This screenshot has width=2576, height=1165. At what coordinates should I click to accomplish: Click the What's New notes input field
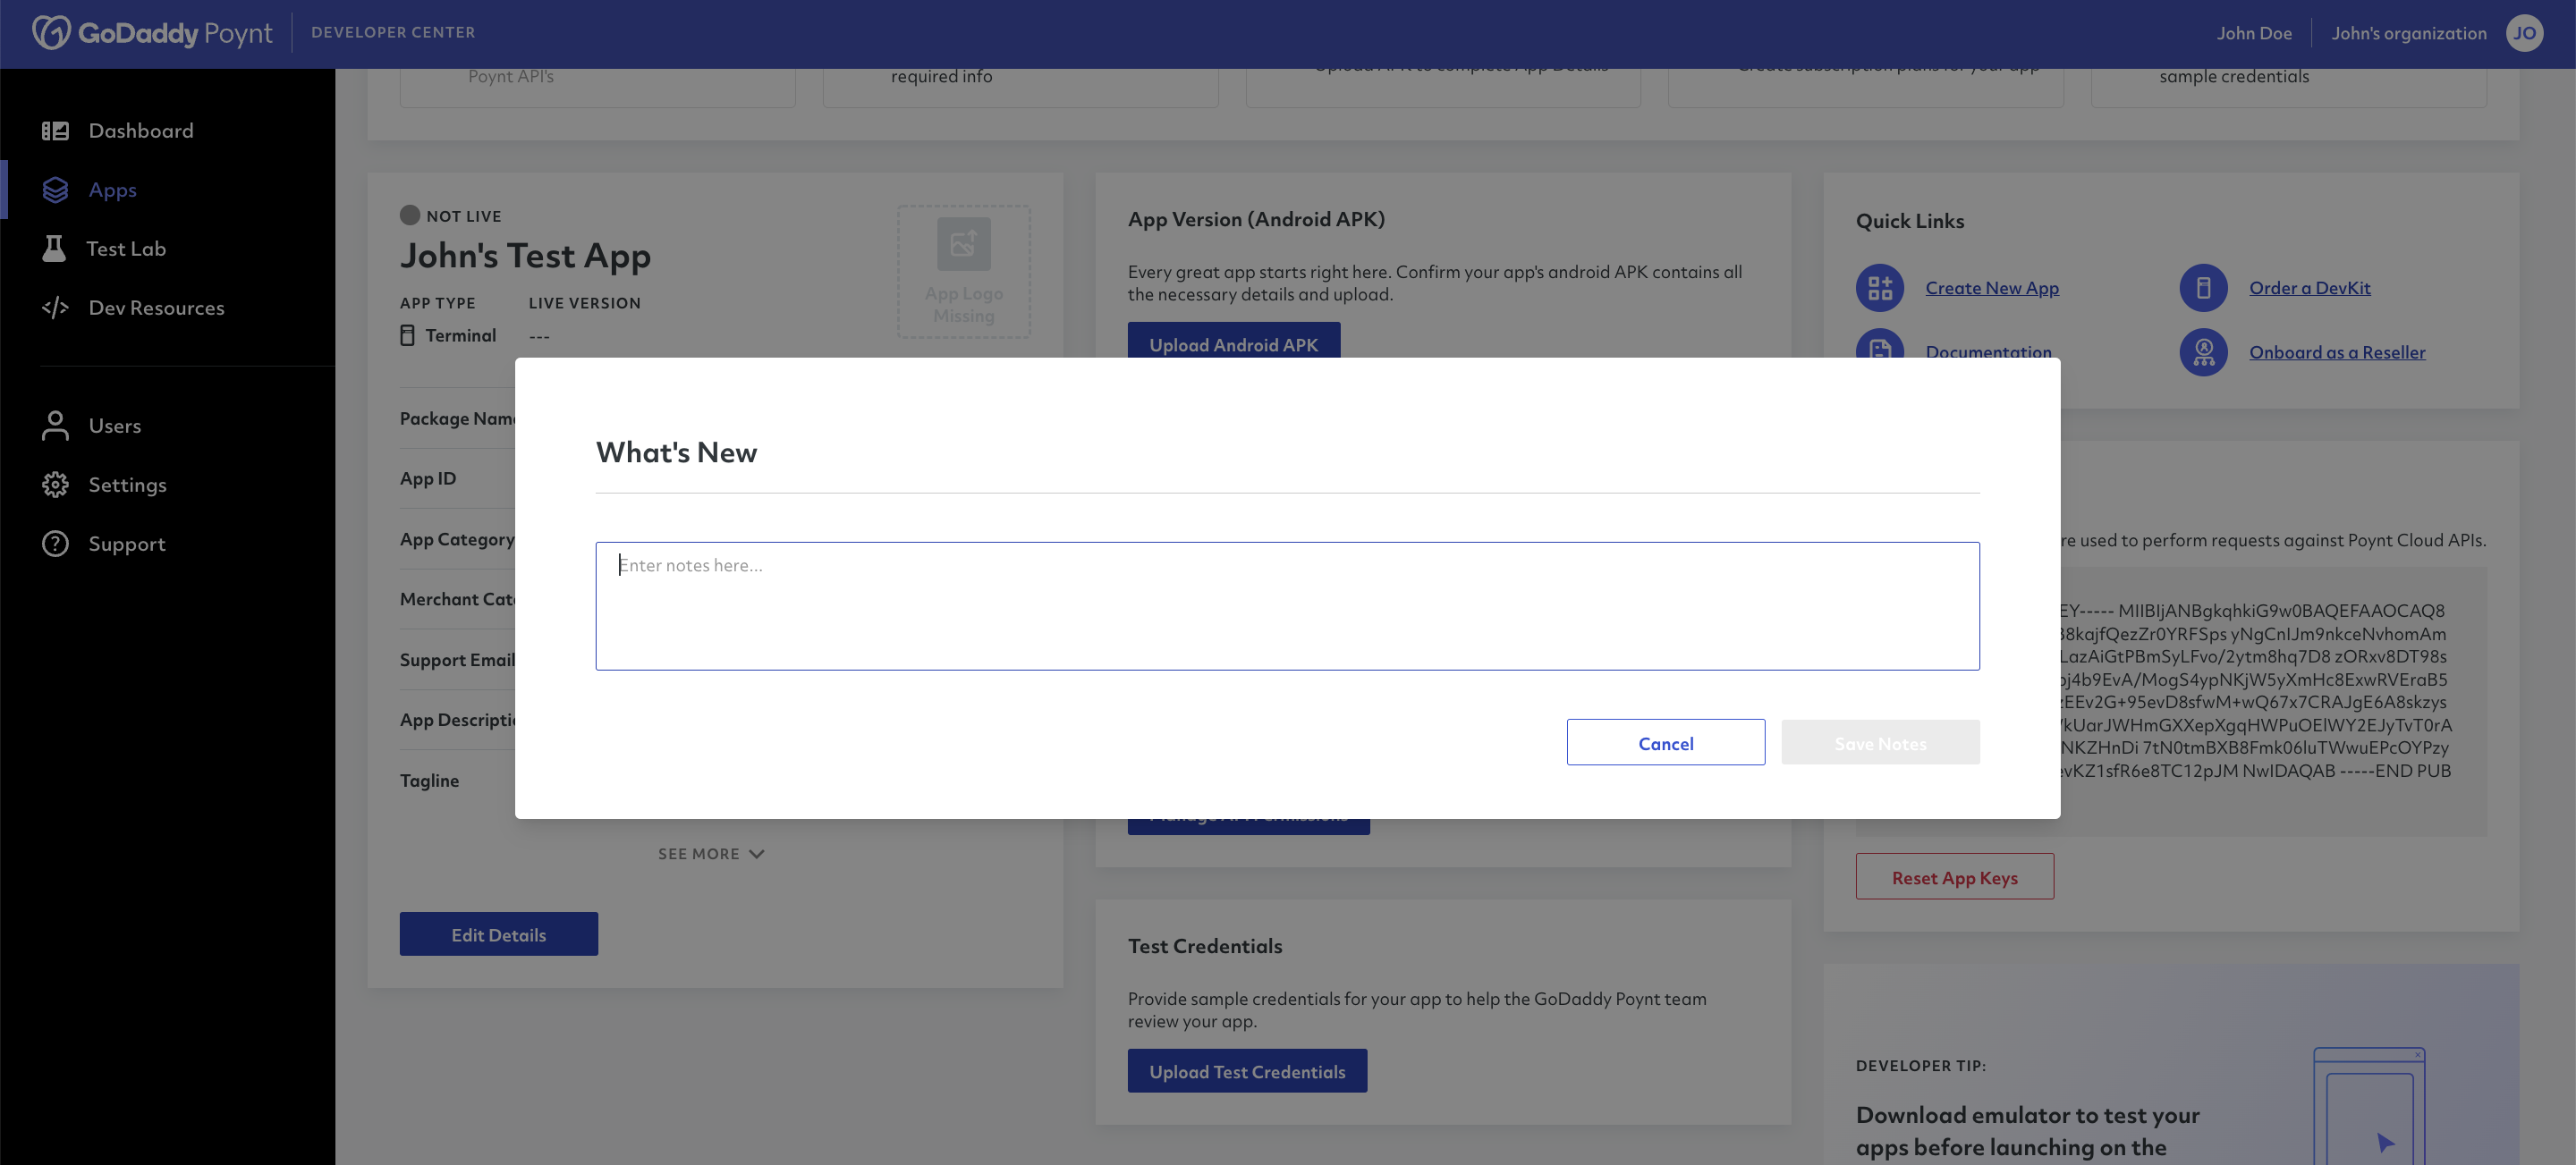(1286, 604)
